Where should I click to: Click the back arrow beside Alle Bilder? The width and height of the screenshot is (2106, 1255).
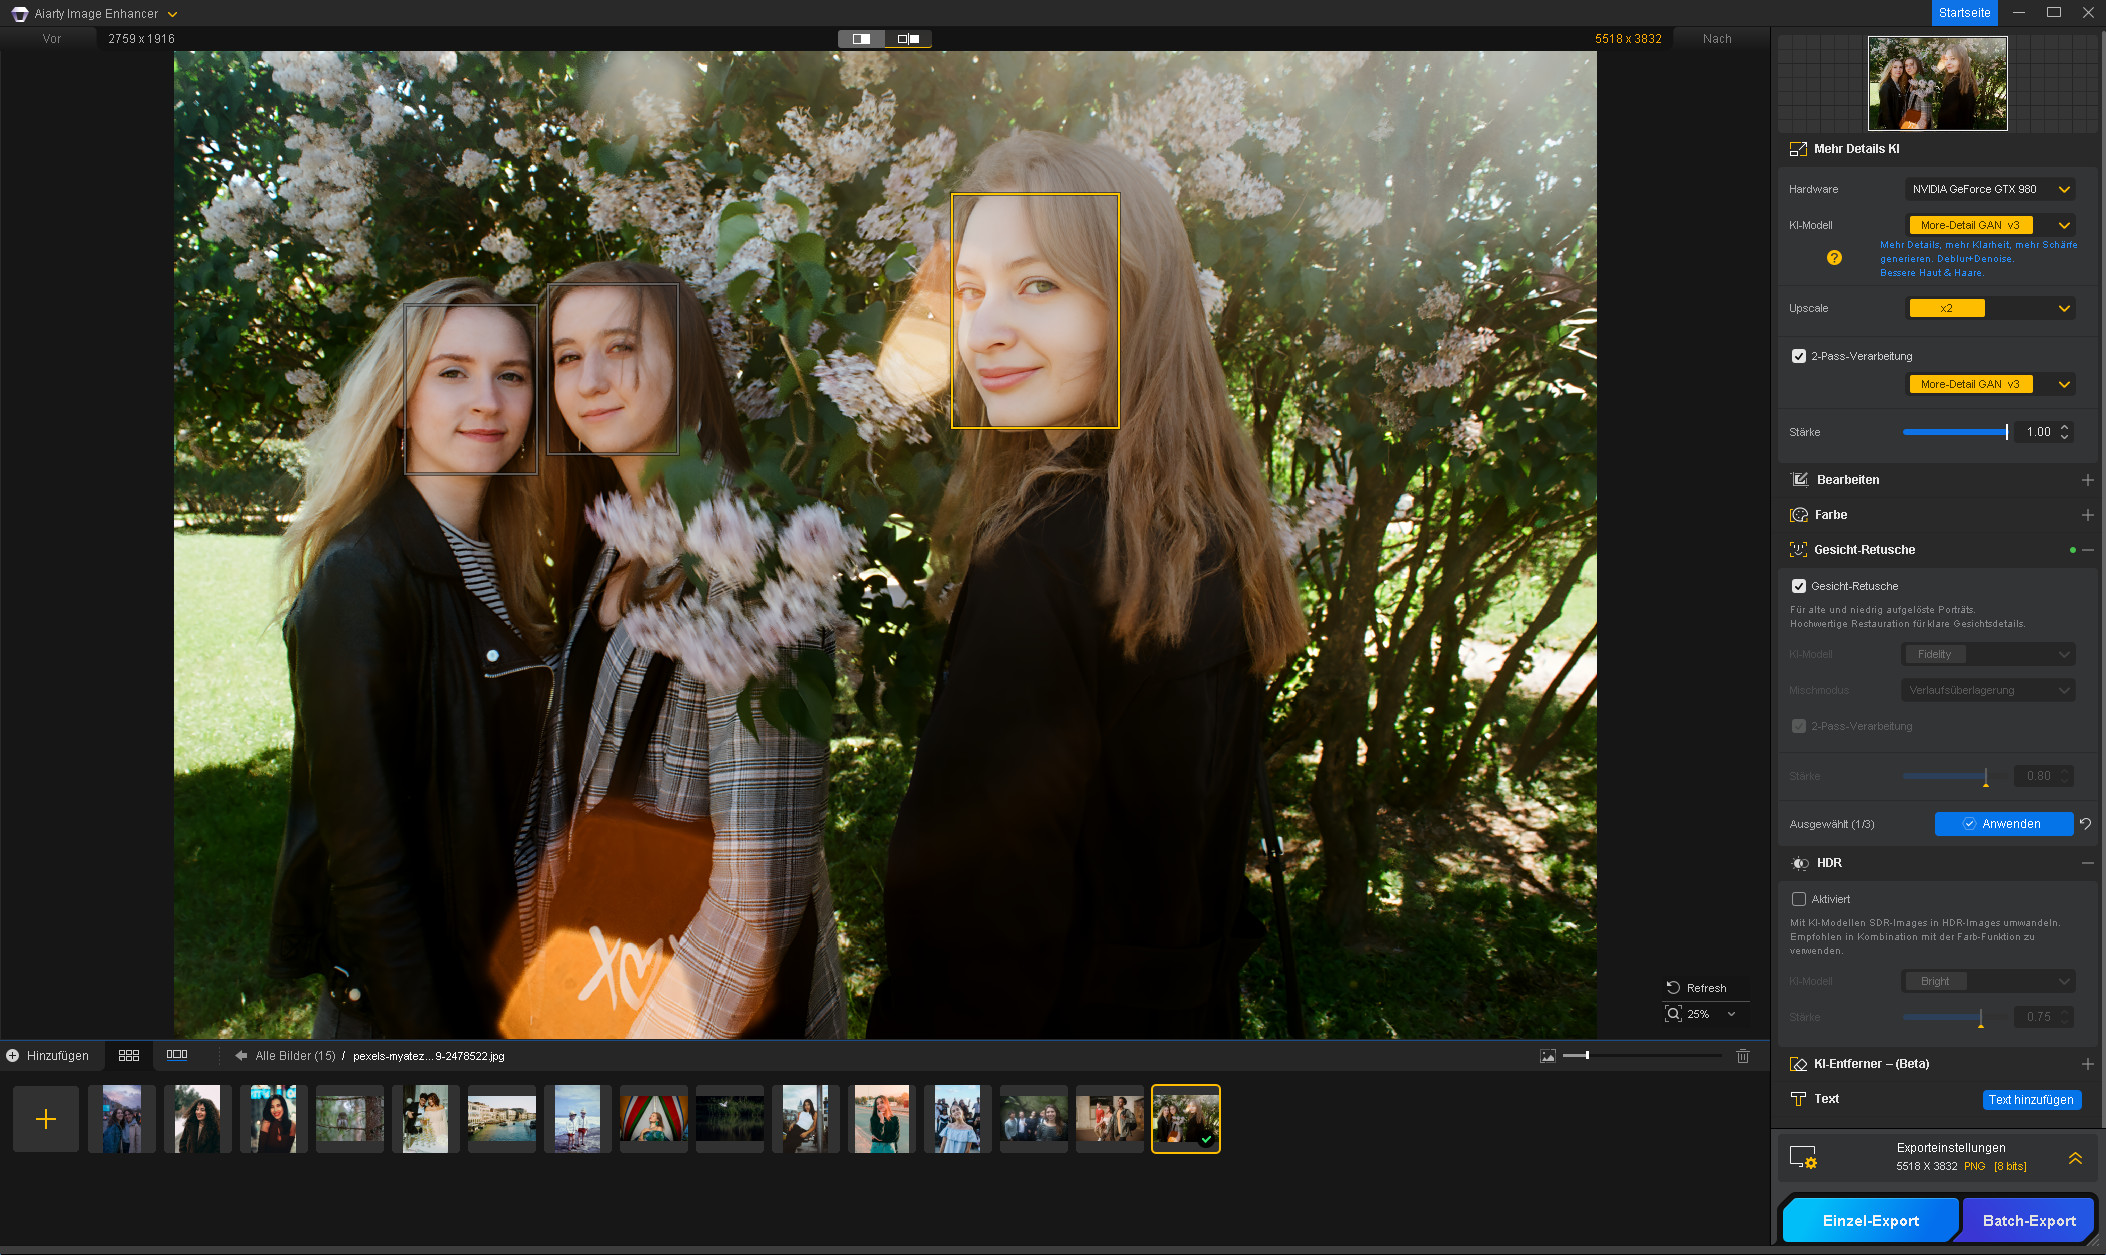241,1055
